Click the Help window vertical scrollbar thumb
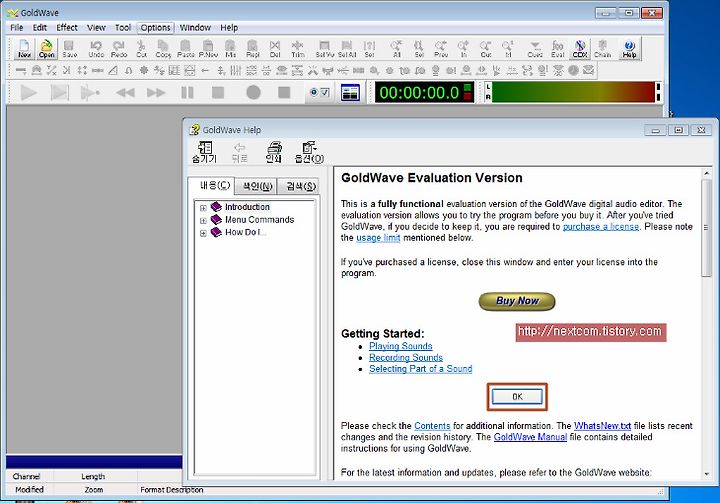This screenshot has height=503, width=720. pyautogui.click(x=706, y=228)
